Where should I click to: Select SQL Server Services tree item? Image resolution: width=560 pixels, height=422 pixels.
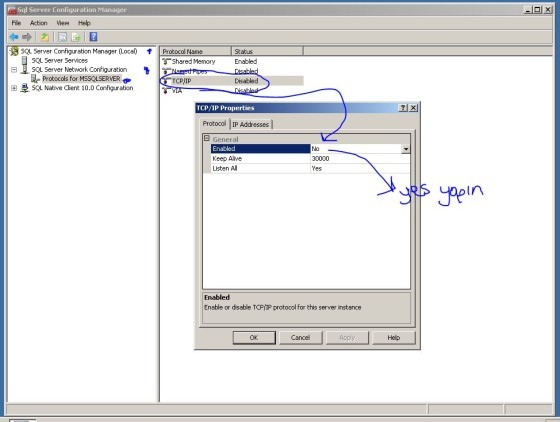(x=59, y=60)
